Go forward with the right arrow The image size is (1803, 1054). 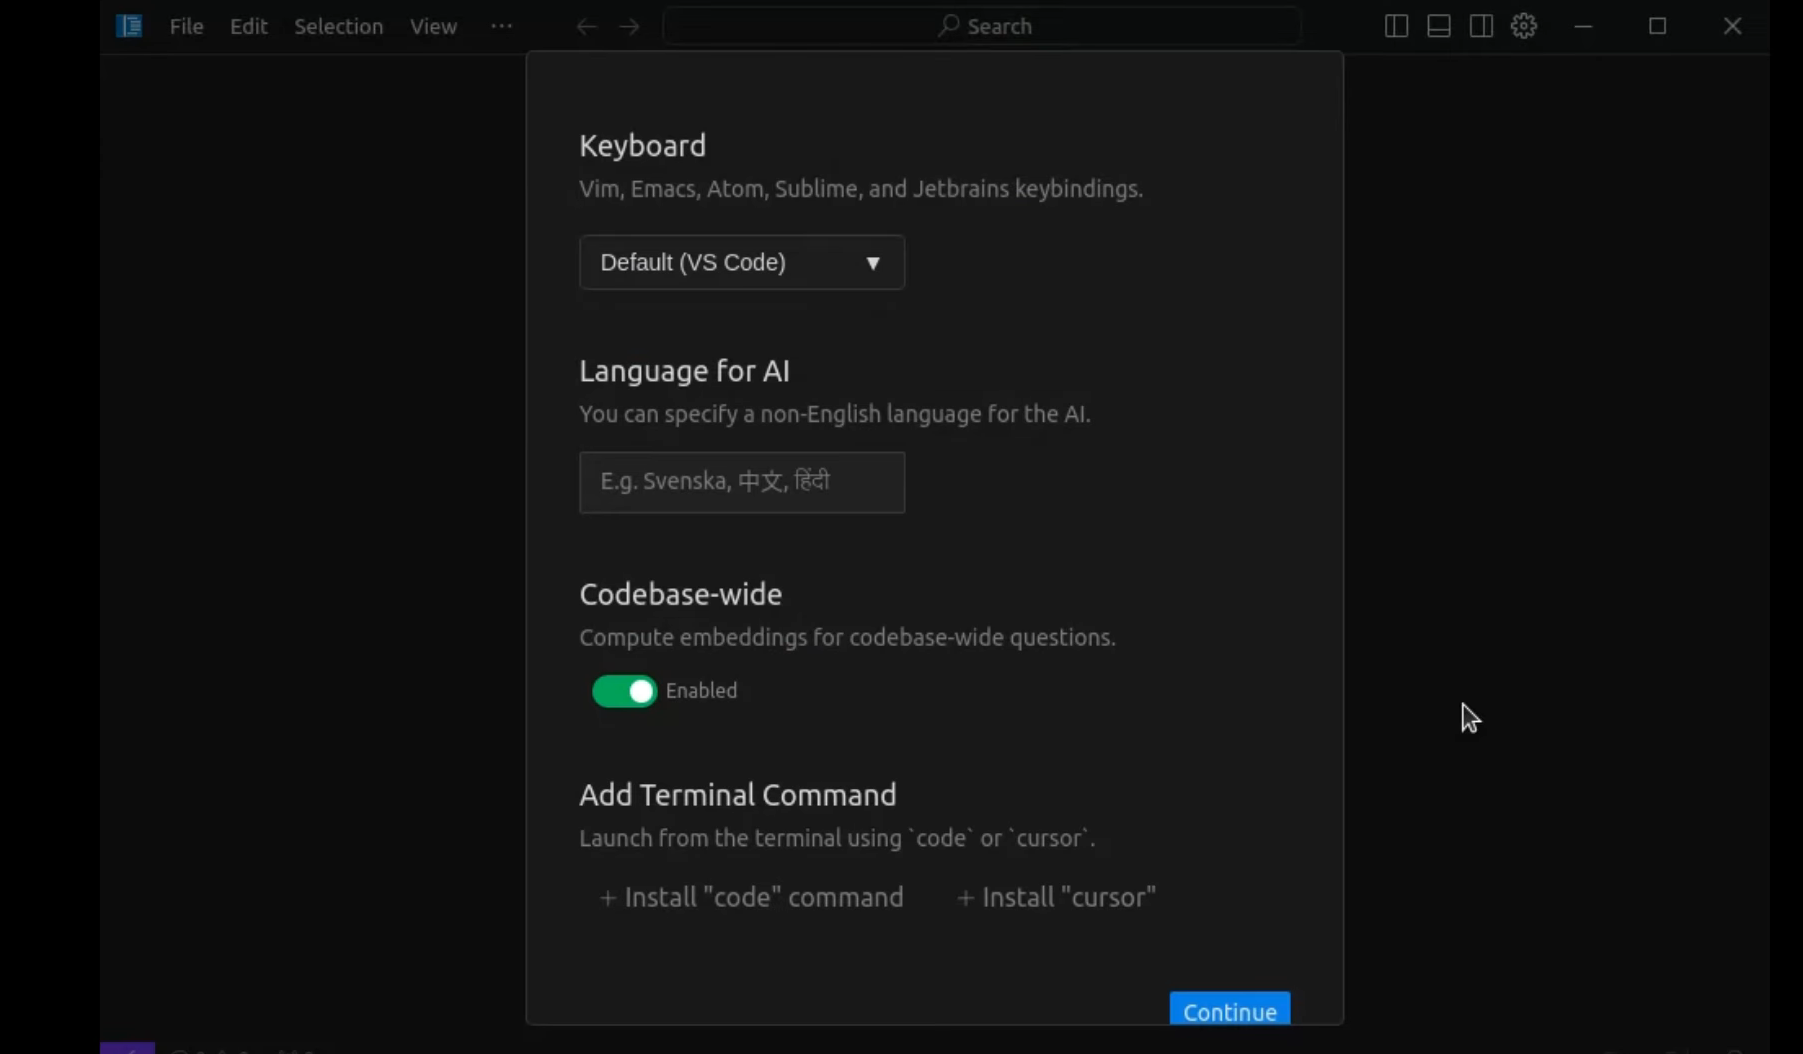point(629,27)
